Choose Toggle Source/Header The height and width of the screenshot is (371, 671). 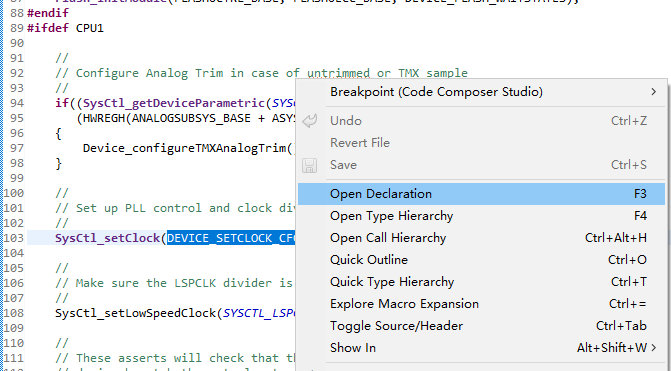481,326
